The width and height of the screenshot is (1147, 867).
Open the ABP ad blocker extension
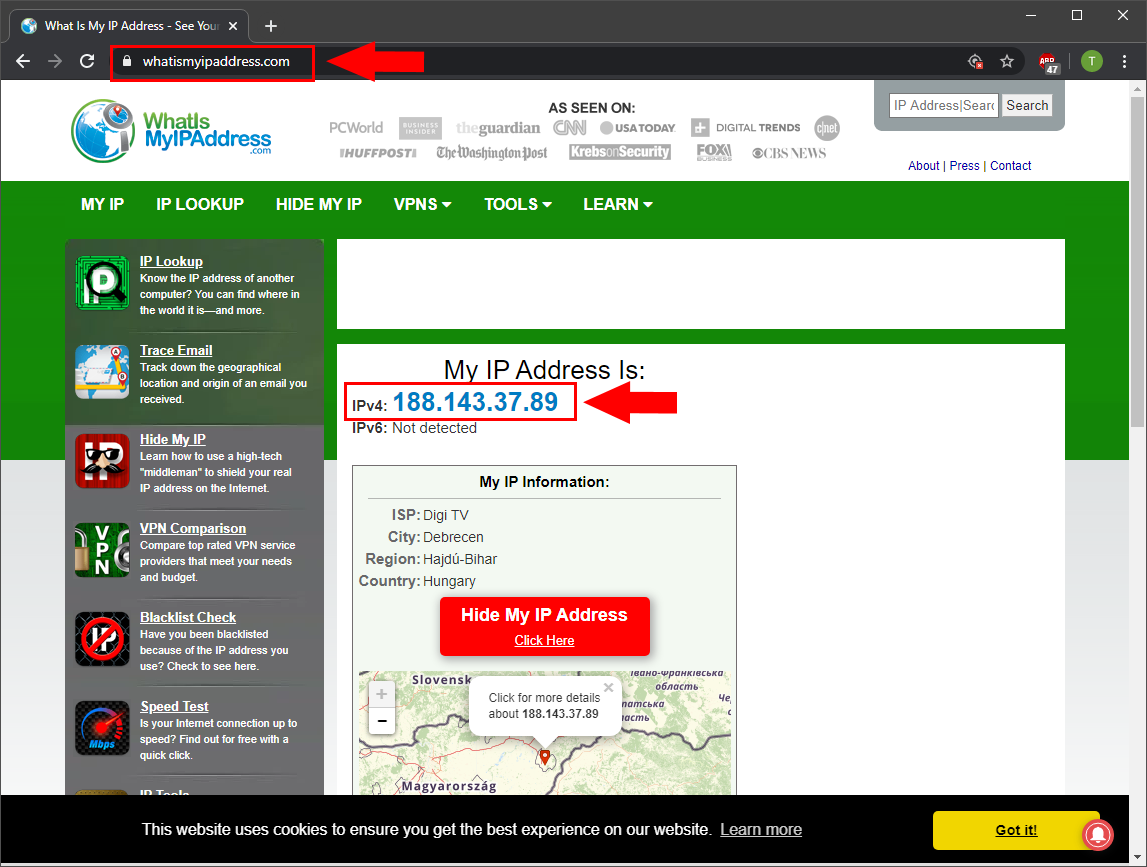tap(1048, 62)
